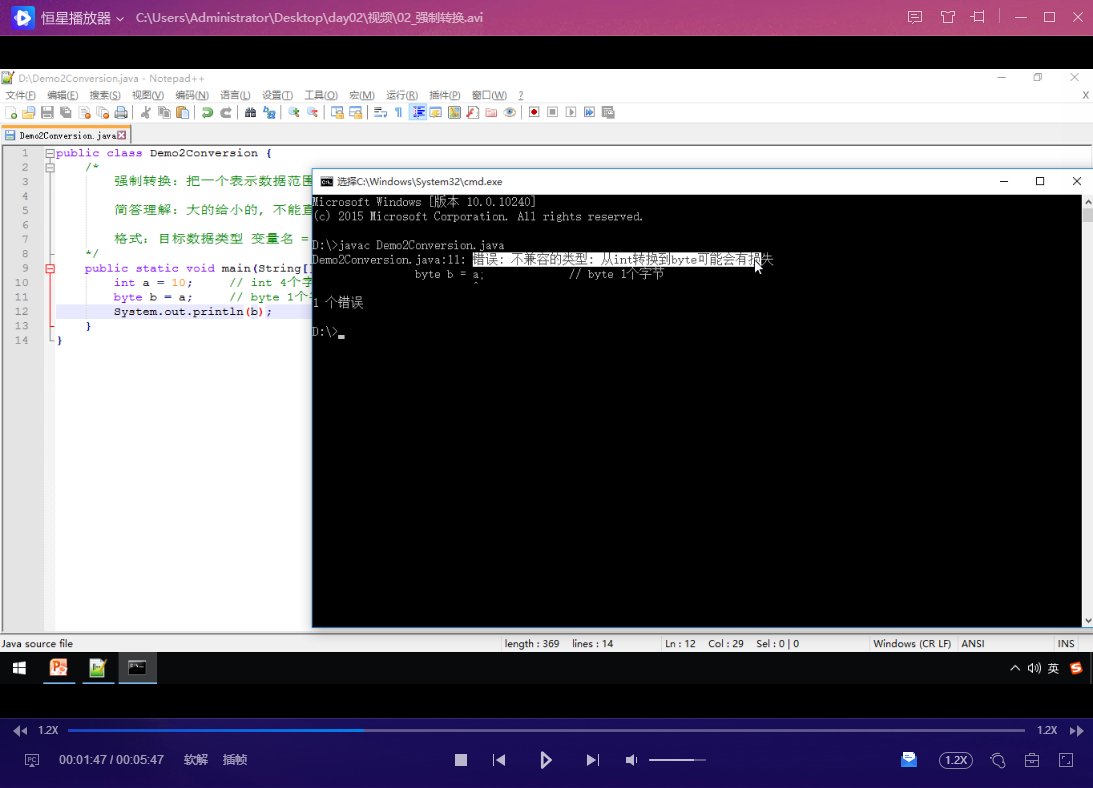Open the 1.2X playback speed selector
1093x788 pixels.
(x=955, y=760)
